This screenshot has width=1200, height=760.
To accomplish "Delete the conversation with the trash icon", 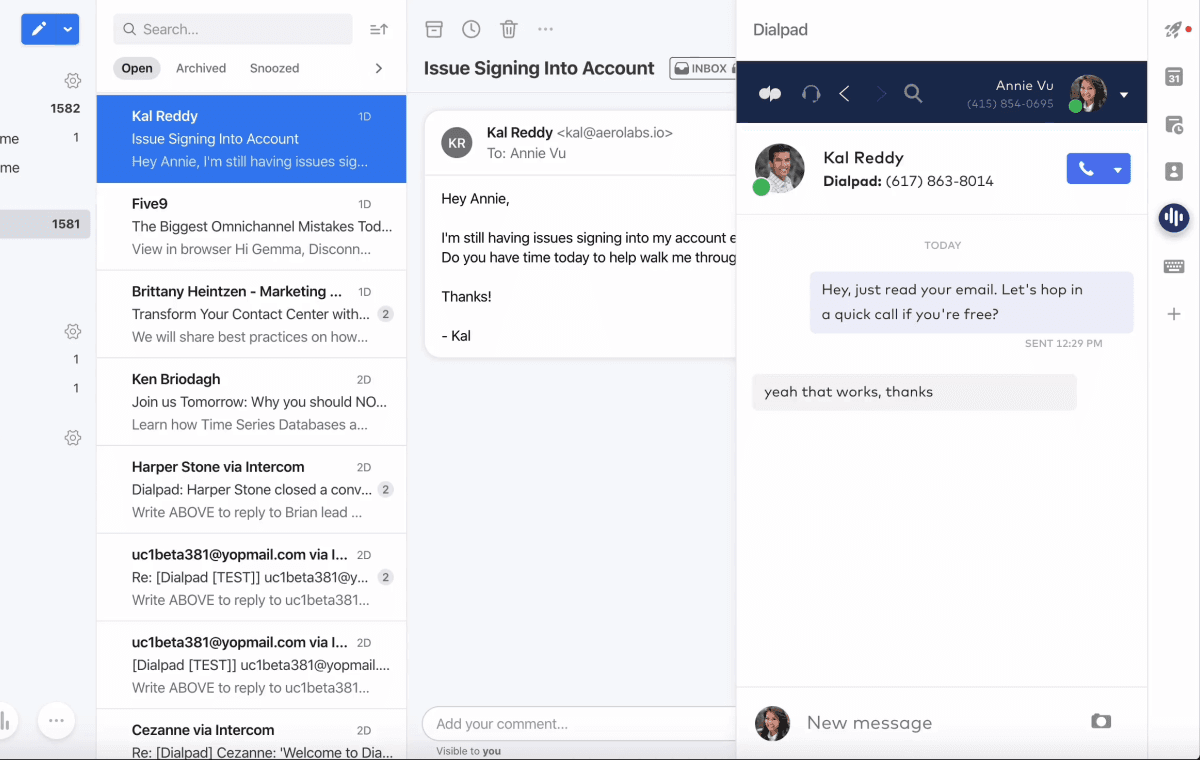I will pos(509,29).
